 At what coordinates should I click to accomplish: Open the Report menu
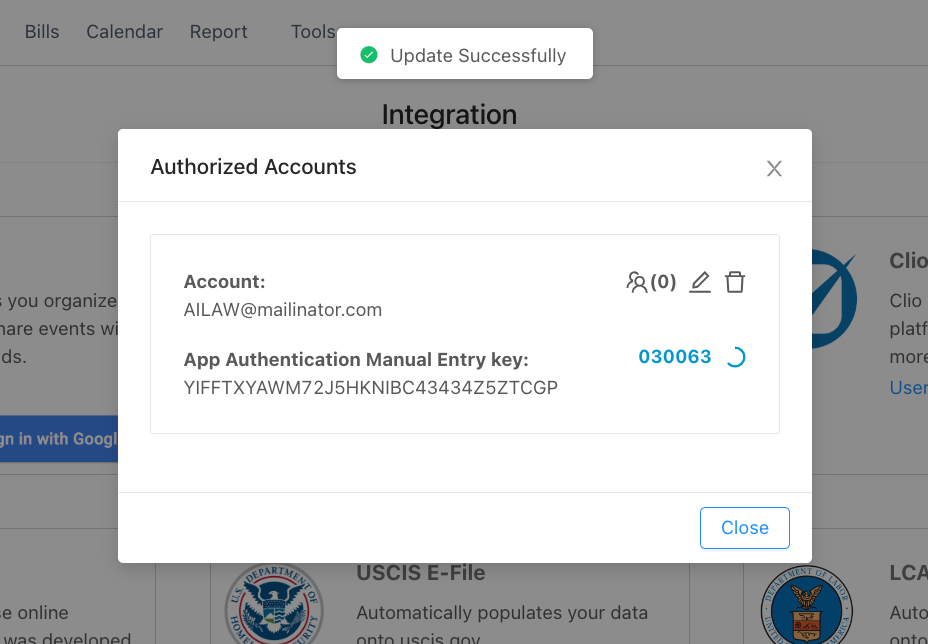(x=218, y=31)
